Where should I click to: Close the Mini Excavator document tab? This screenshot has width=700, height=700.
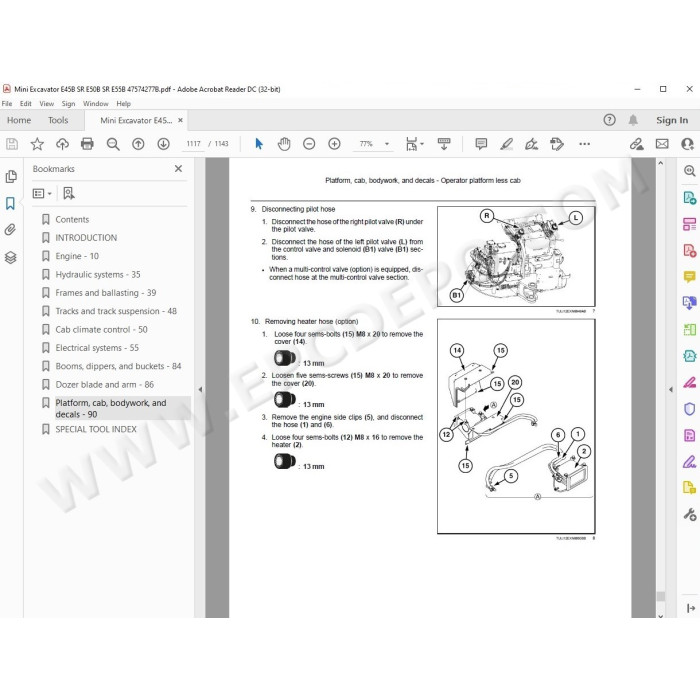[x=180, y=120]
